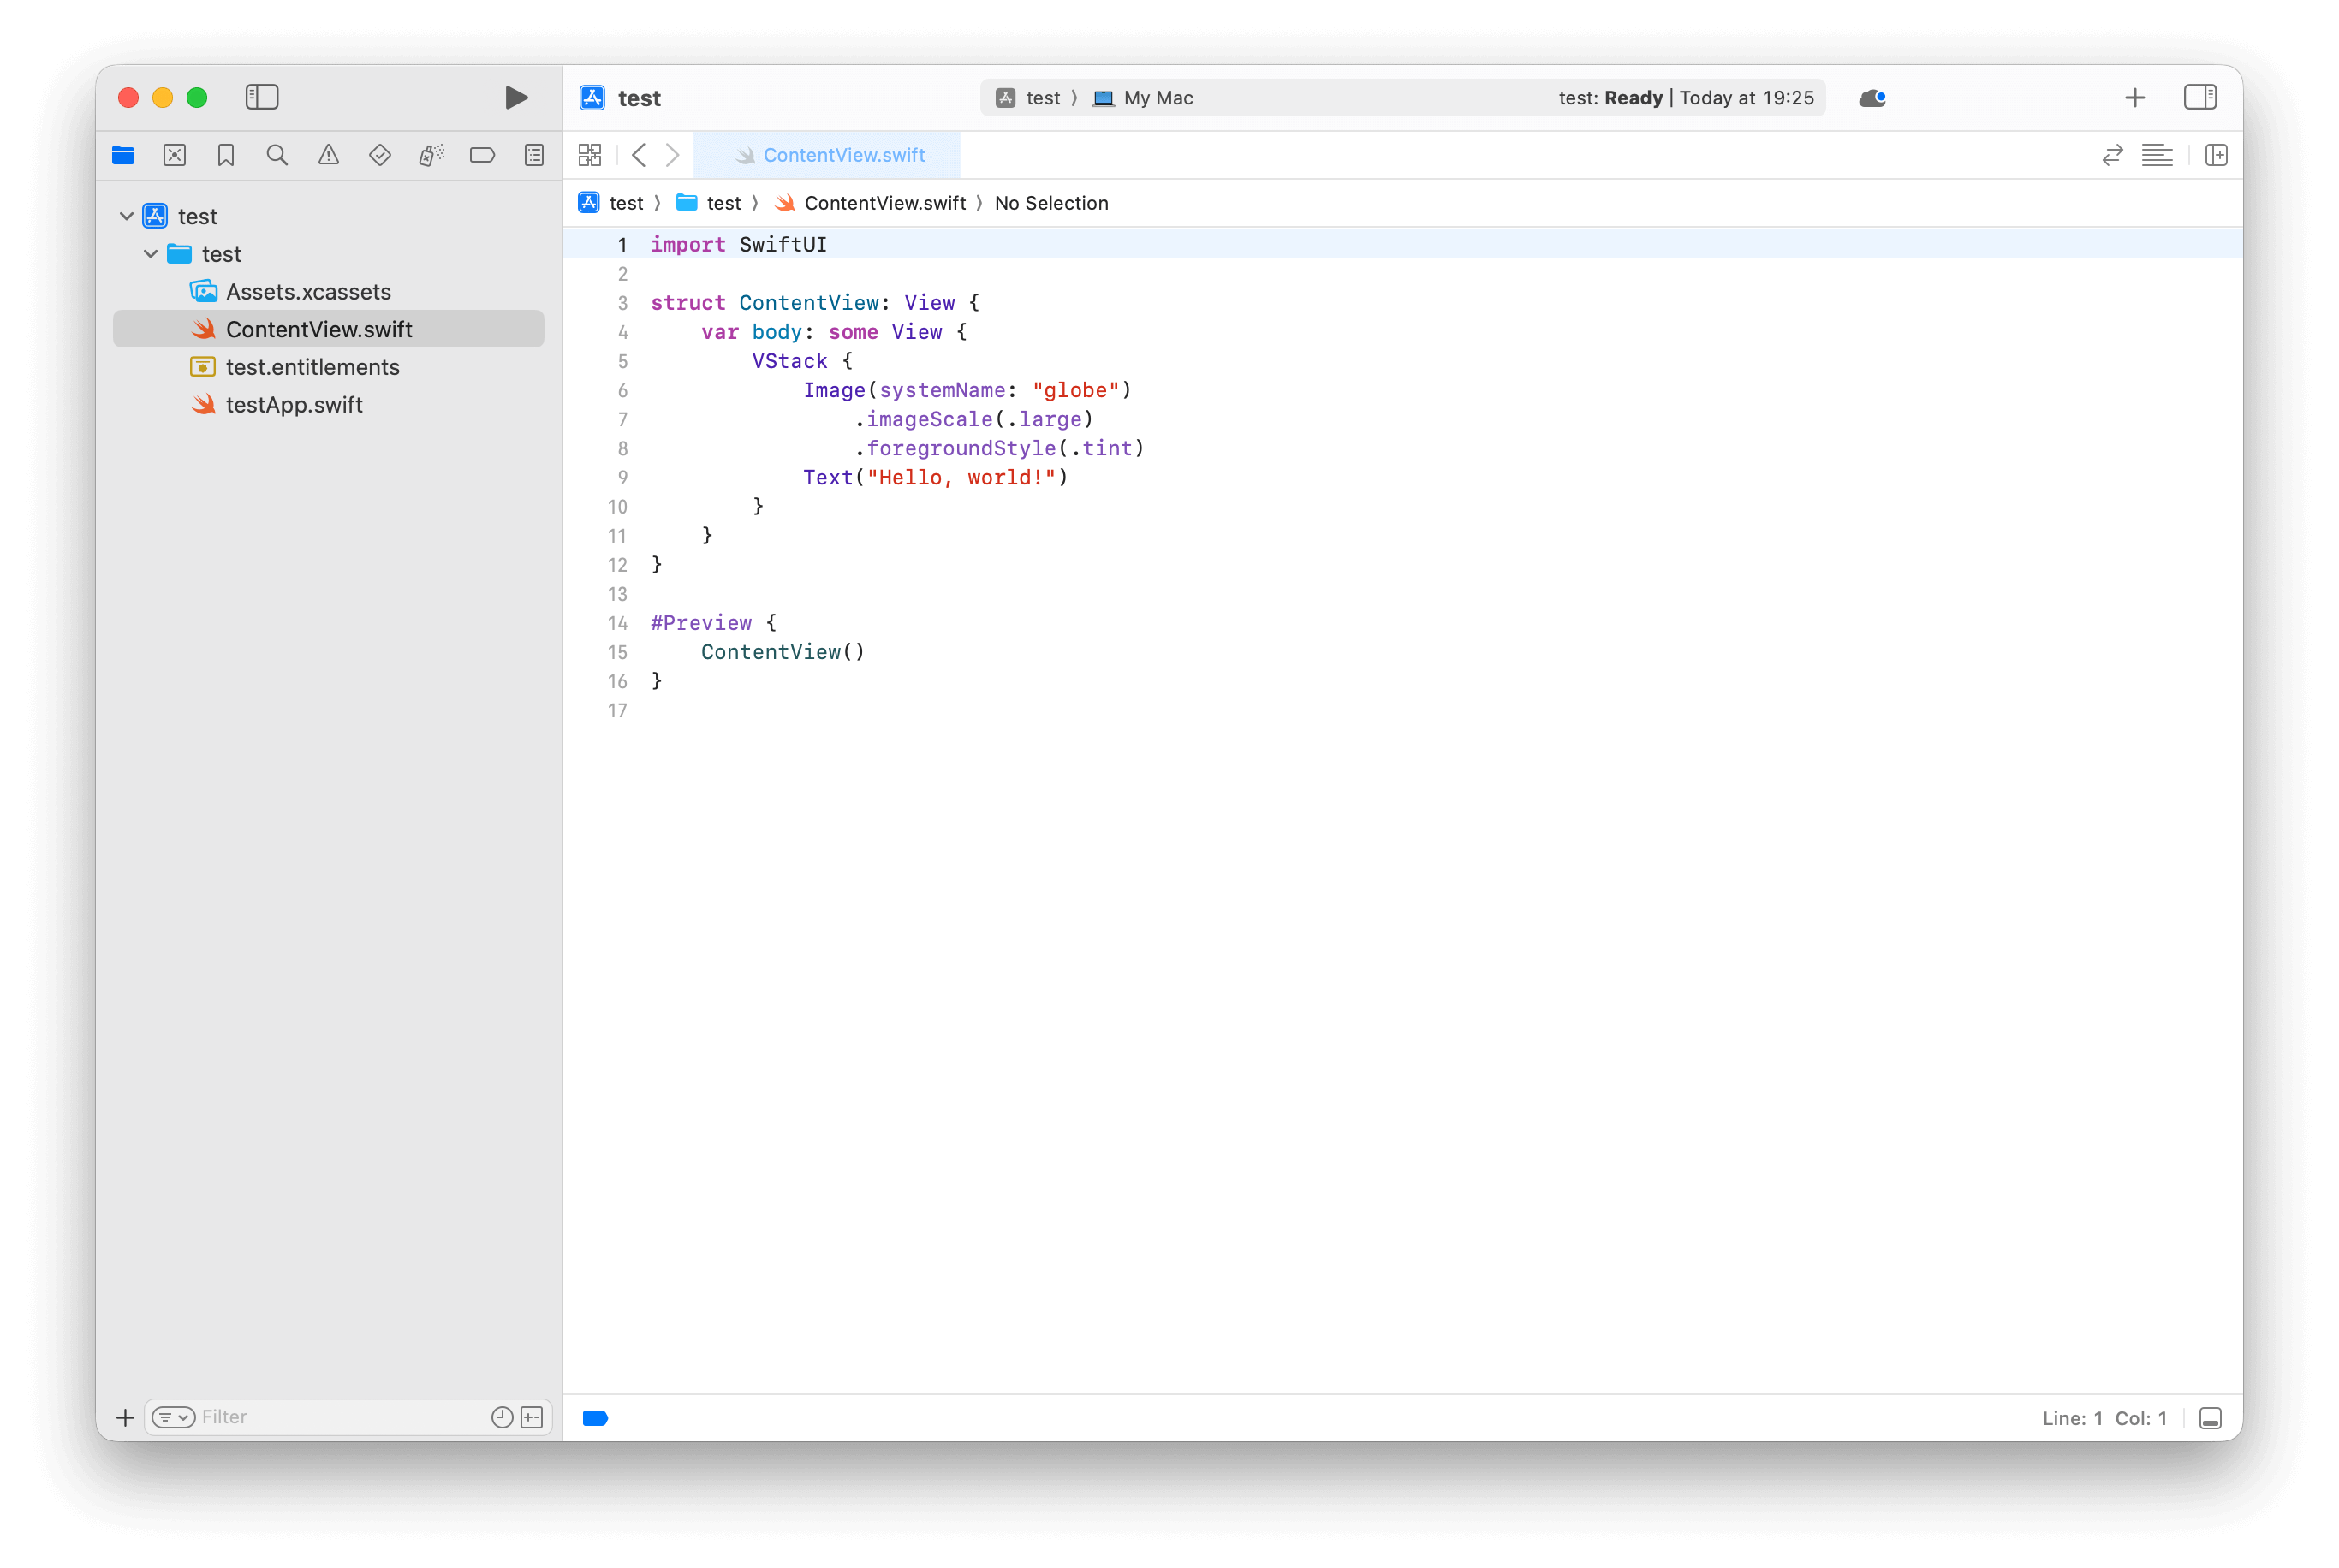The image size is (2339, 1568).
Task: Click the #Preview macro text
Action: pos(701,623)
